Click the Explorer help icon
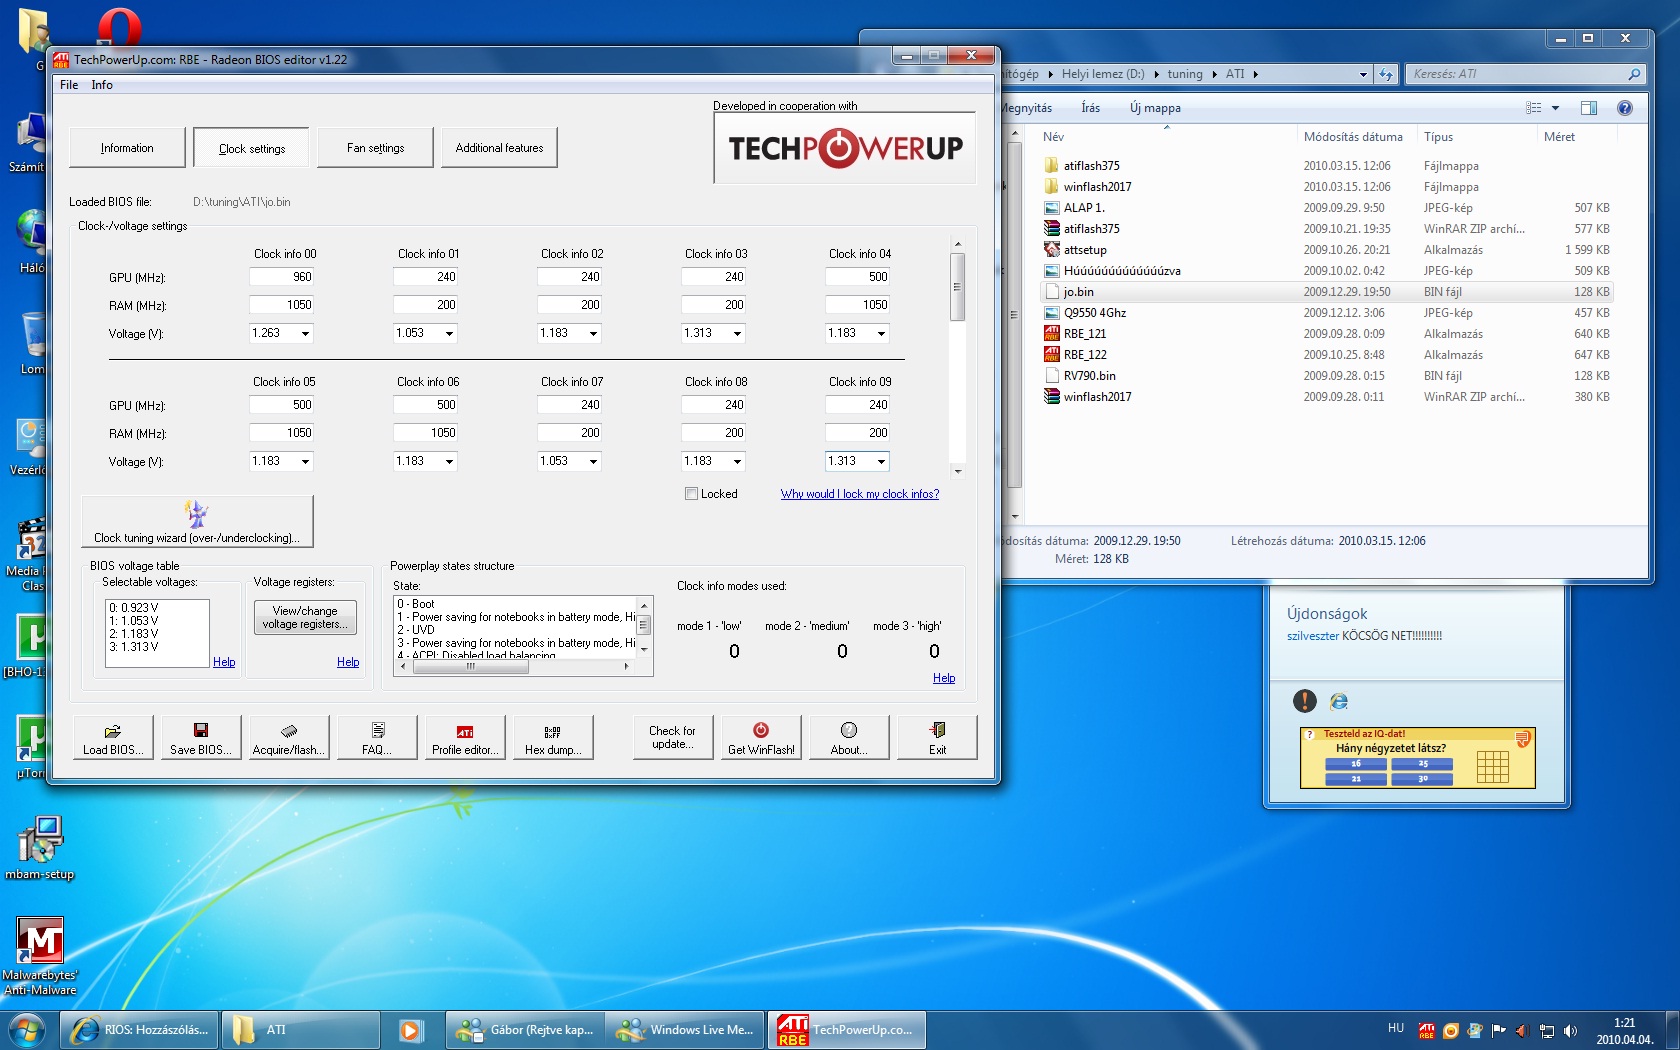1680x1050 pixels. [x=1625, y=108]
